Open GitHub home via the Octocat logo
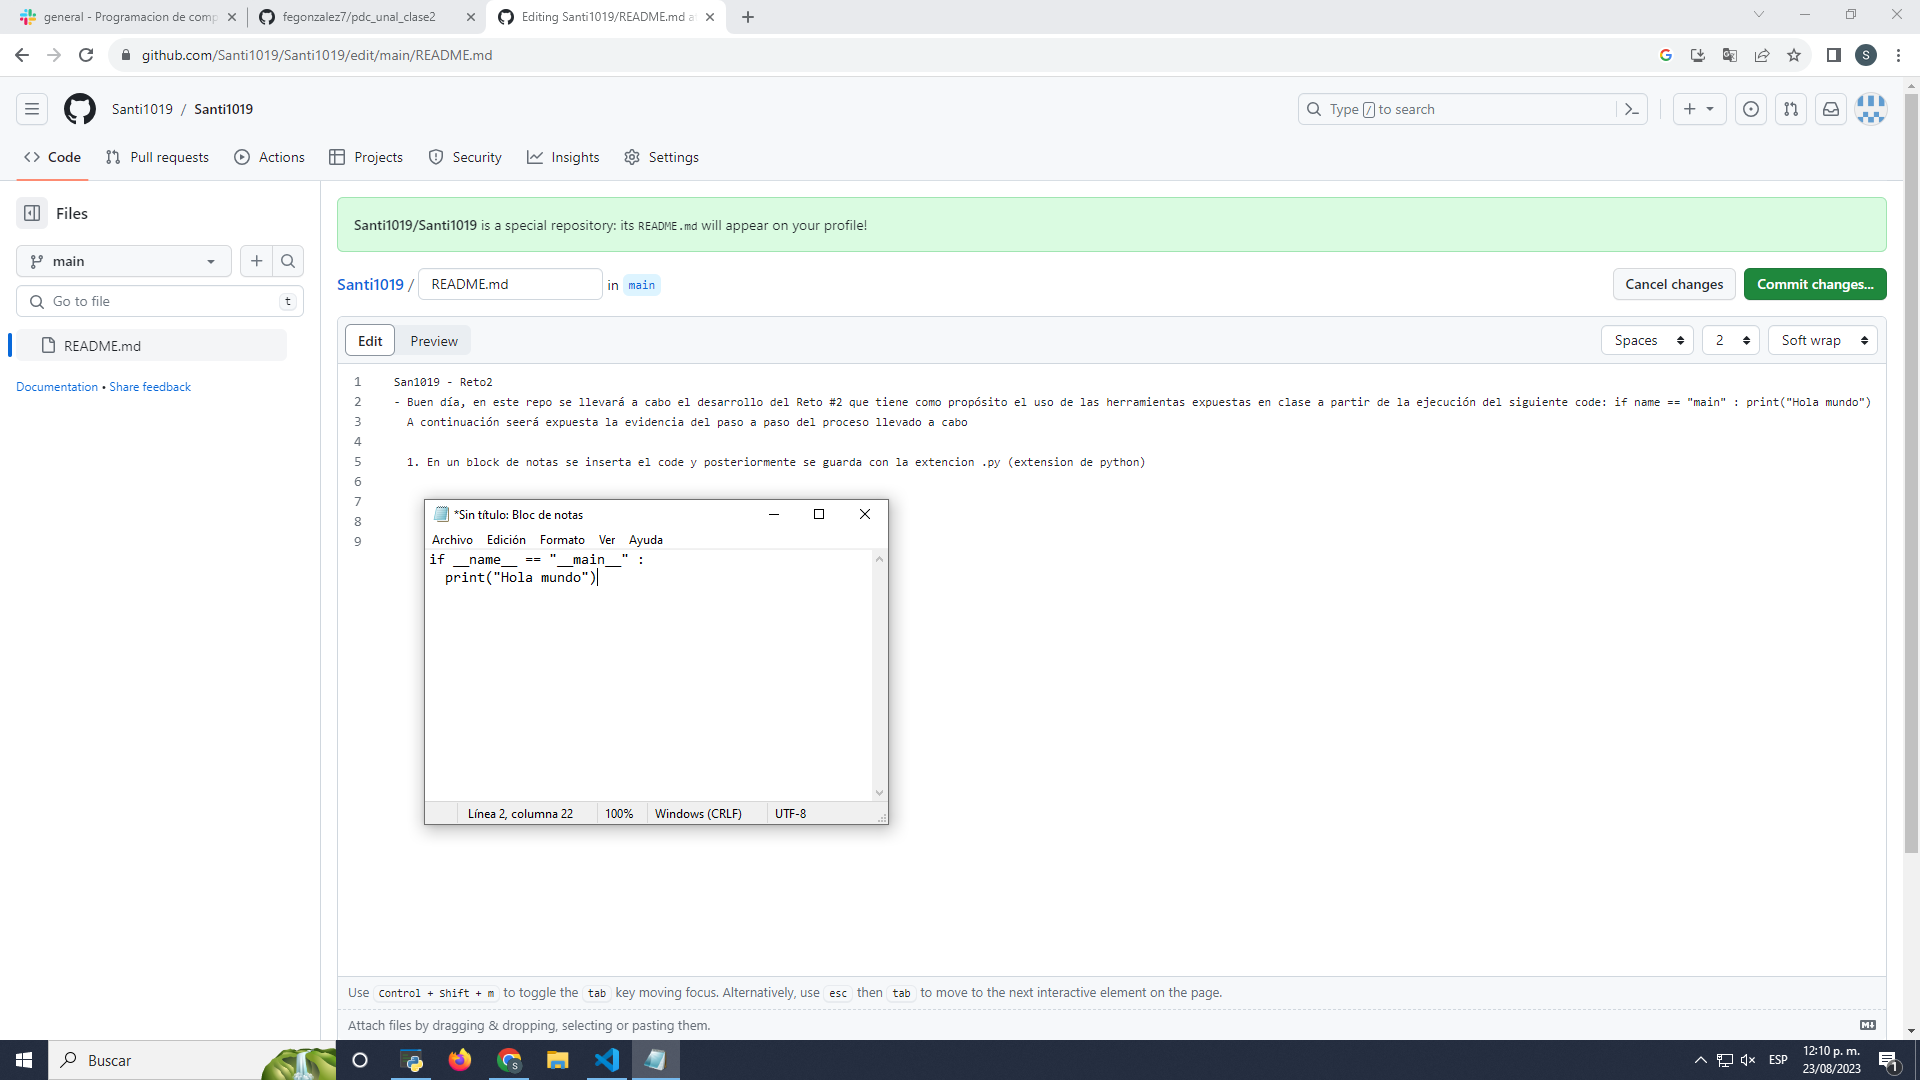 pyautogui.click(x=79, y=109)
